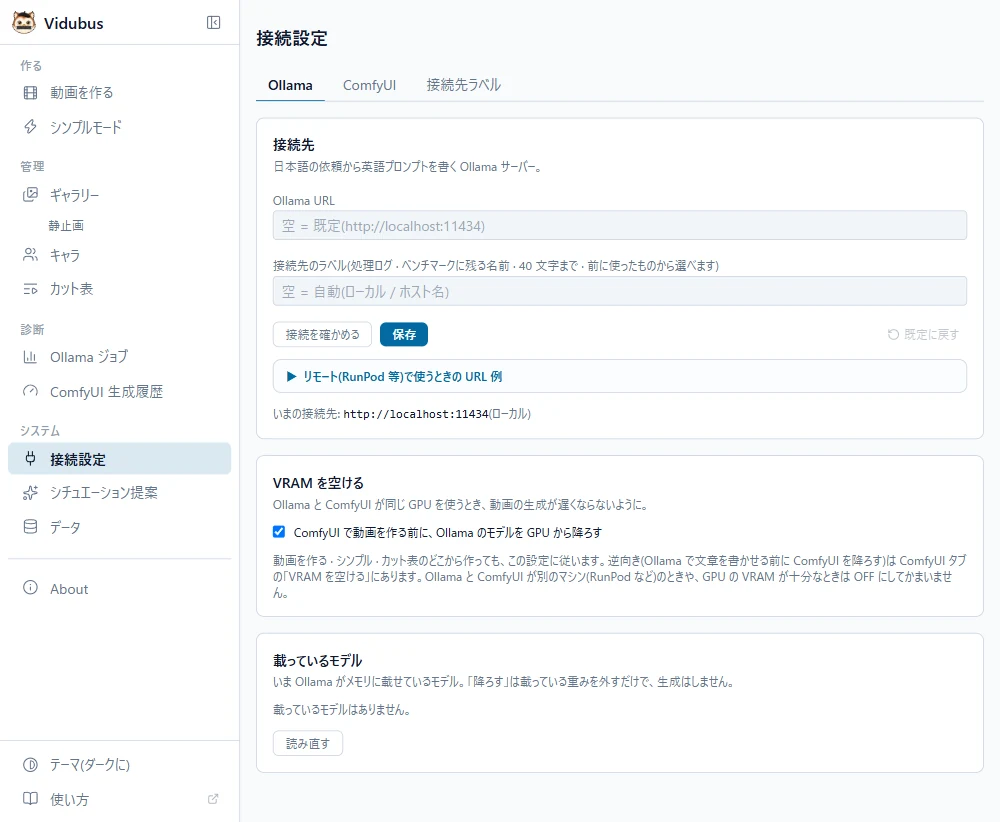Viewport: 1000px width, 822px height.
Task: Switch to the ComfyUI tab
Action: pyautogui.click(x=369, y=85)
